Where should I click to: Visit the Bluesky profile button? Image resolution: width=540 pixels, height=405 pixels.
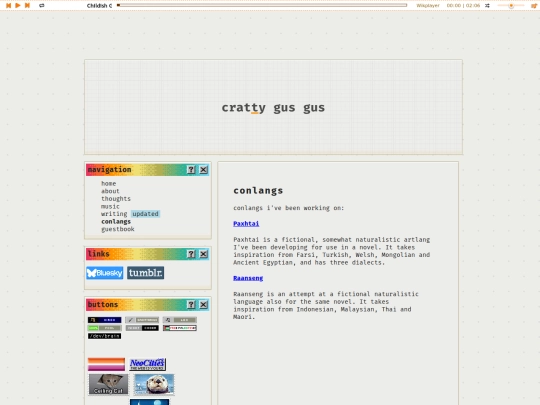[x=105, y=273]
